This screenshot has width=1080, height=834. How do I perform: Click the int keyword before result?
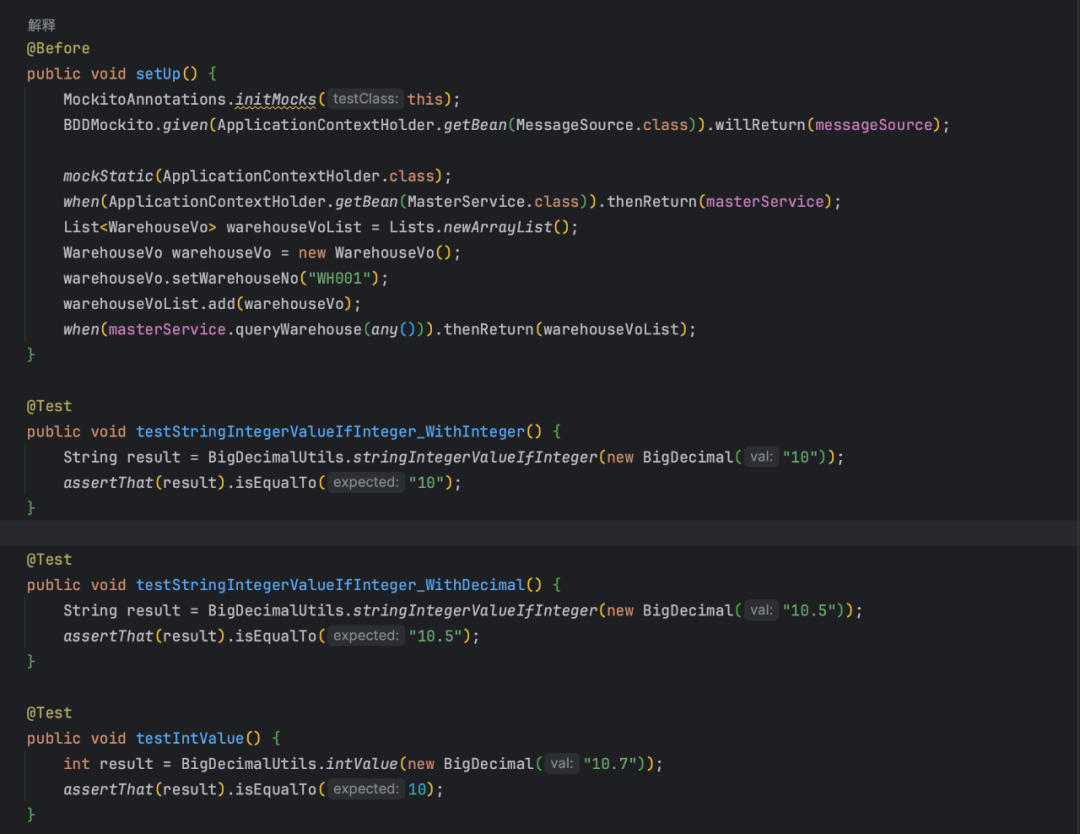click(76, 764)
